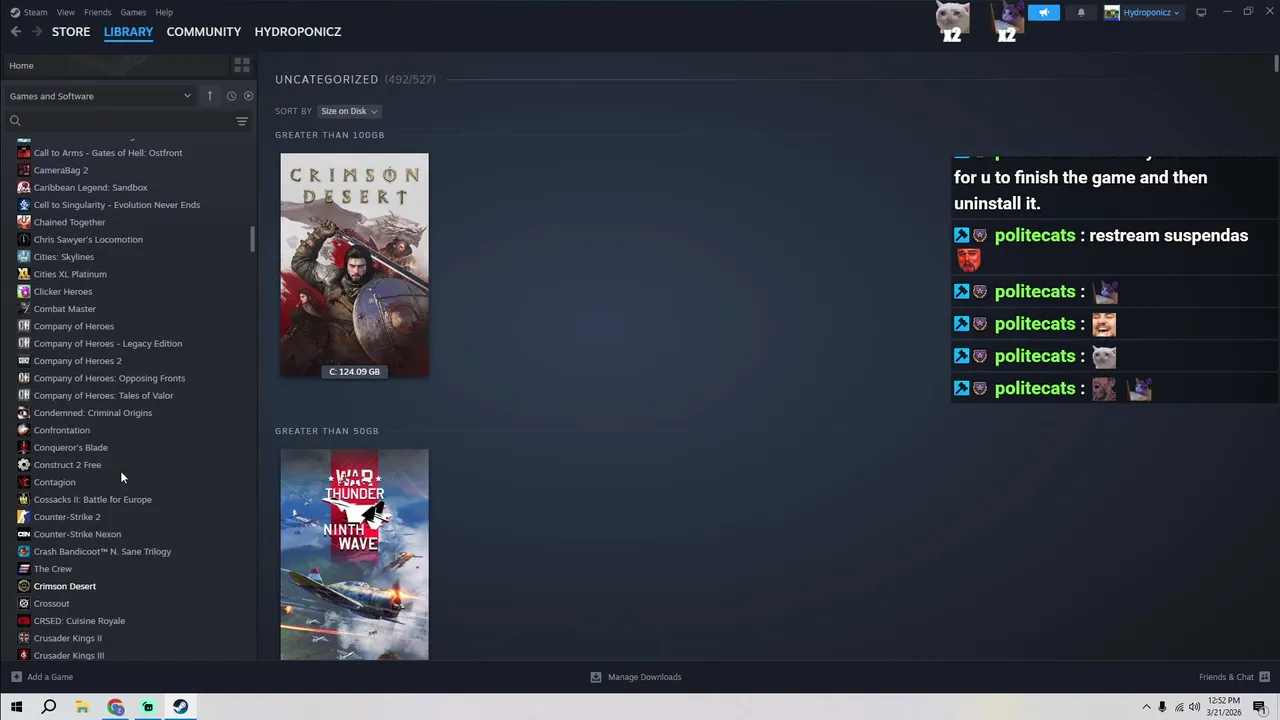Click the Crossout game icon
Image resolution: width=1280 pixels, height=720 pixels.
click(24, 604)
